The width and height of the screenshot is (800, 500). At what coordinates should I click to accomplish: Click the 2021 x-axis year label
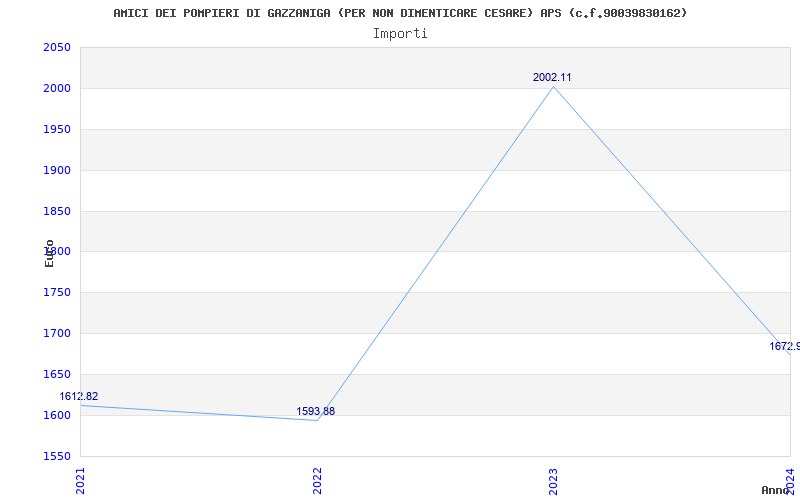tap(81, 481)
